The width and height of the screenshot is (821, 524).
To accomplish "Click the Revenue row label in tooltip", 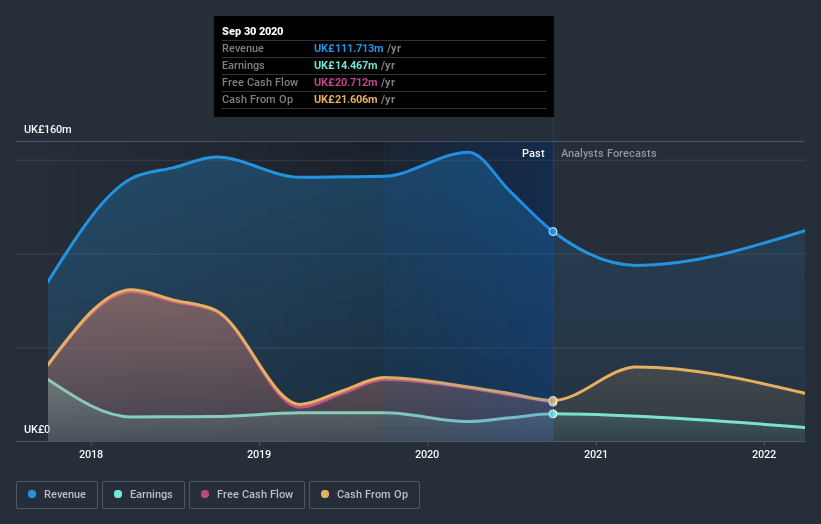I will [x=243, y=48].
